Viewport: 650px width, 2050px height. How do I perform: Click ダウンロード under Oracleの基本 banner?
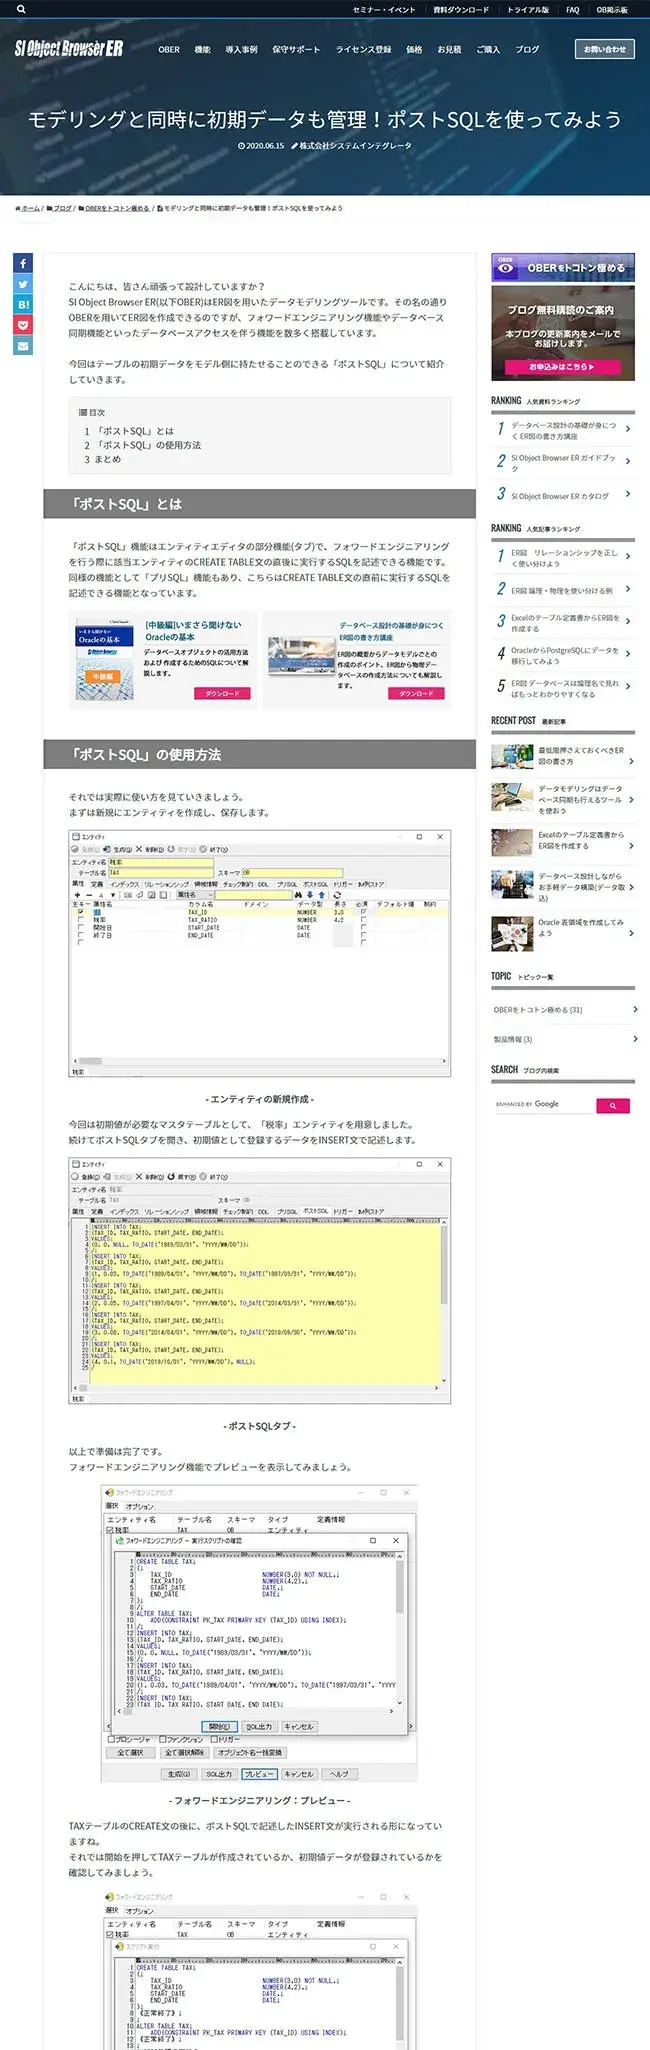point(222,693)
